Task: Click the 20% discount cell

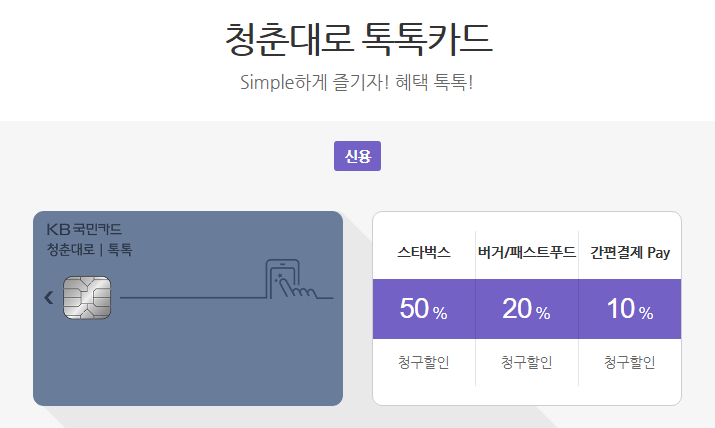Action: 527,309
